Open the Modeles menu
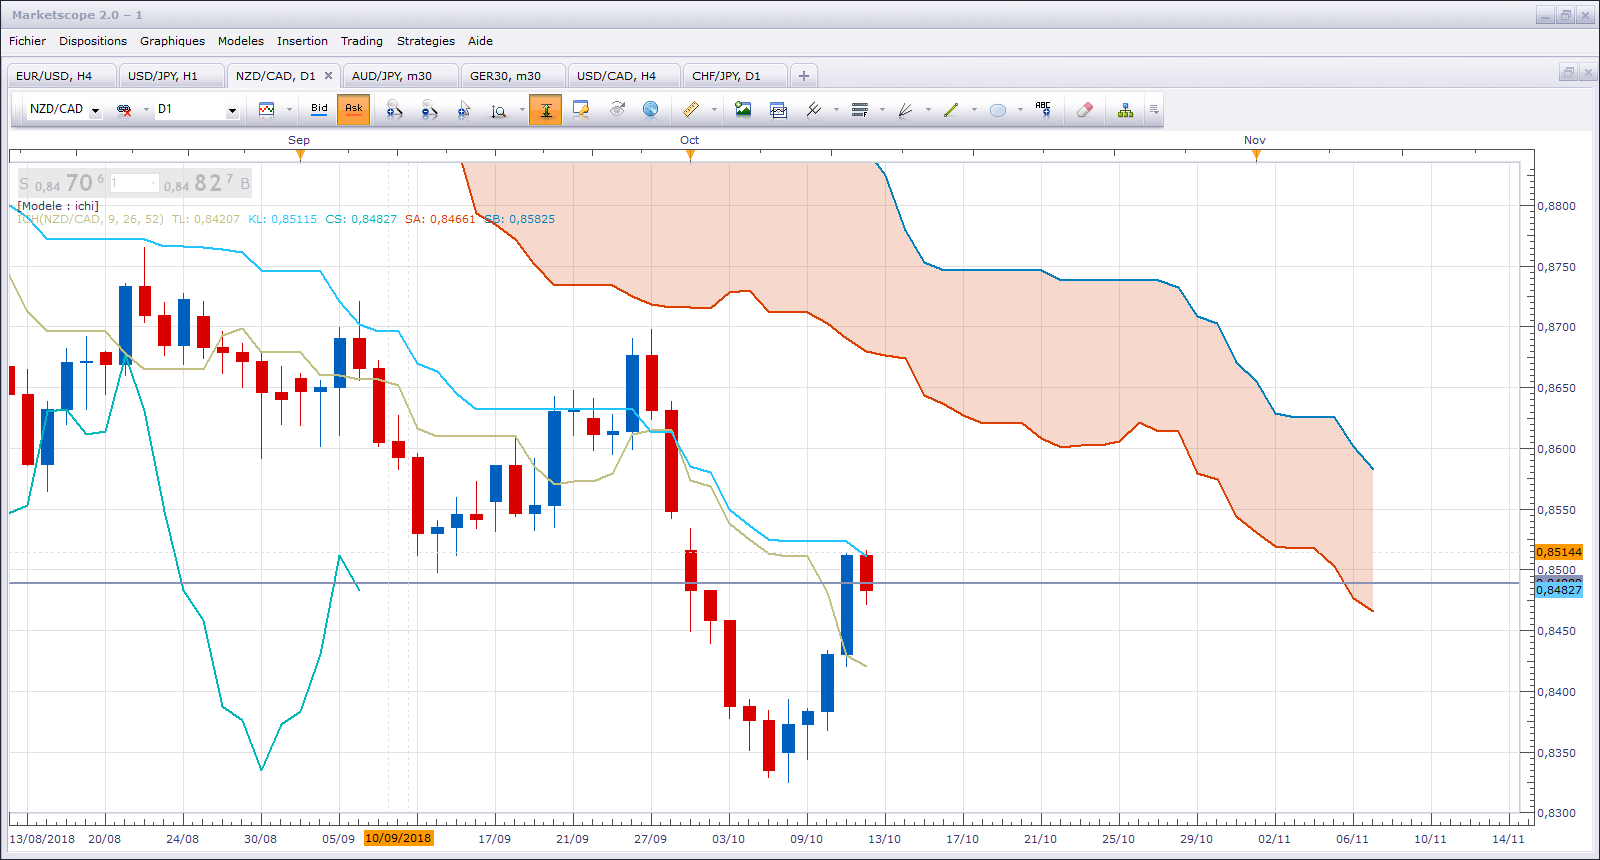This screenshot has height=860, width=1600. [241, 41]
